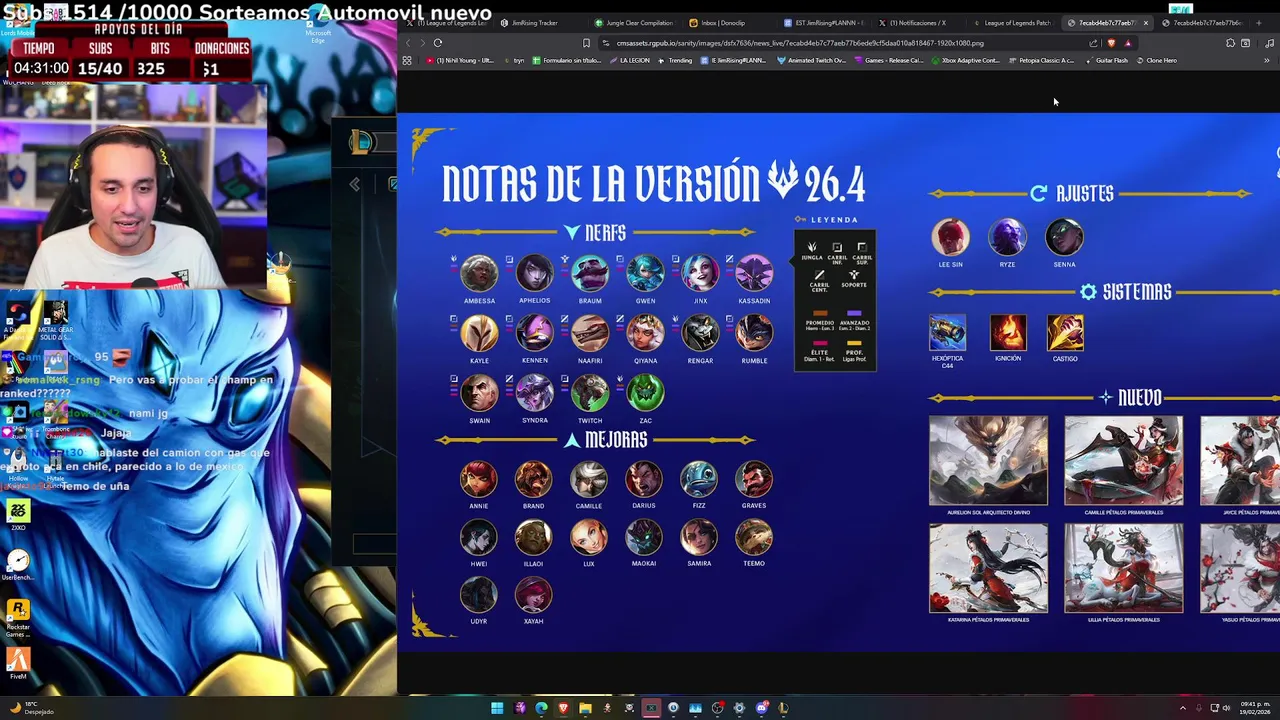1280x720 pixels.
Task: Click the Naafiri champion portrait
Action: pos(590,333)
